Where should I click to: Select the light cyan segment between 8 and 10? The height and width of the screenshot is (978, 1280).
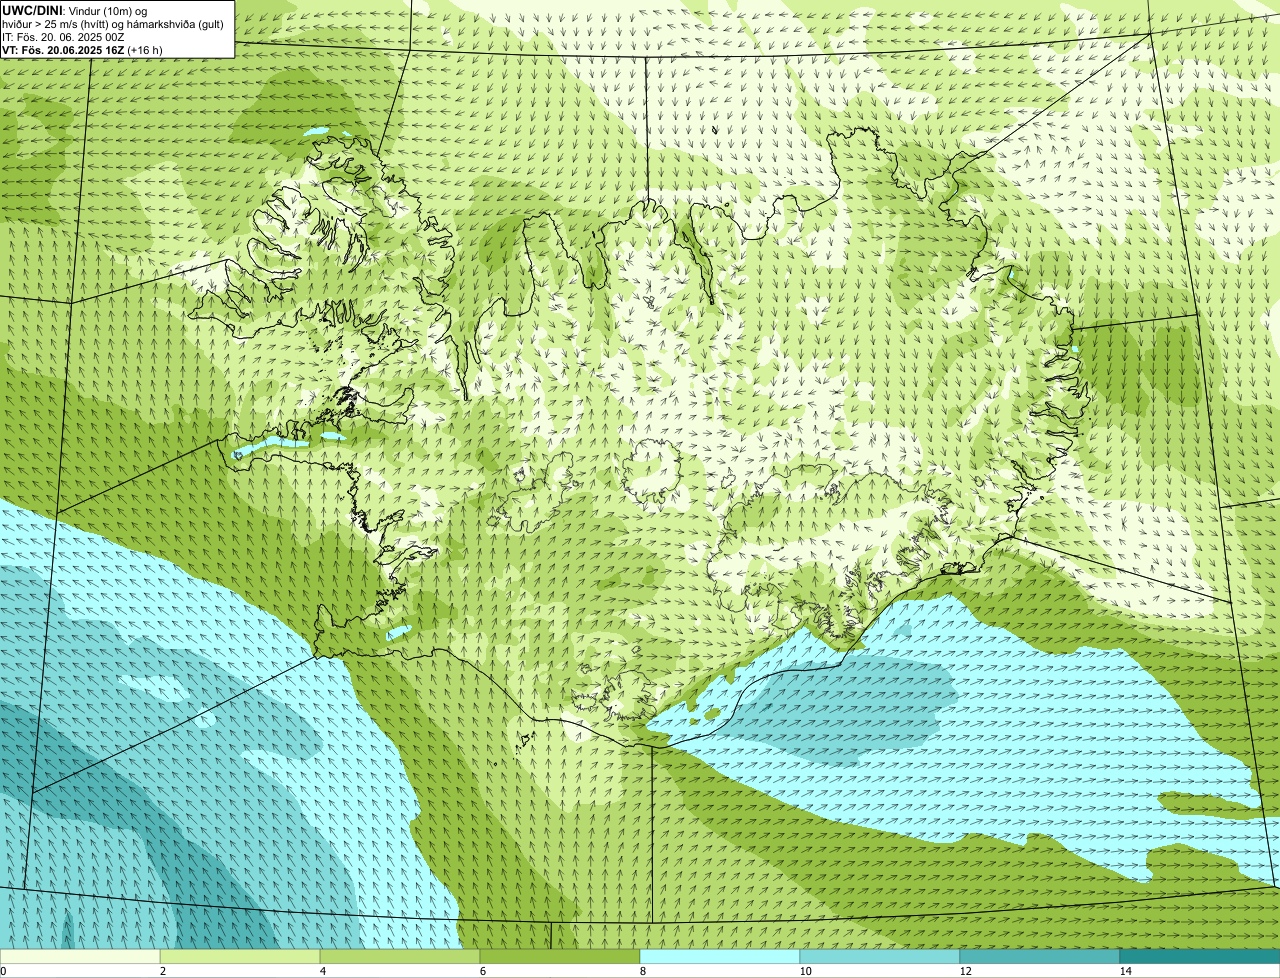tap(720, 956)
